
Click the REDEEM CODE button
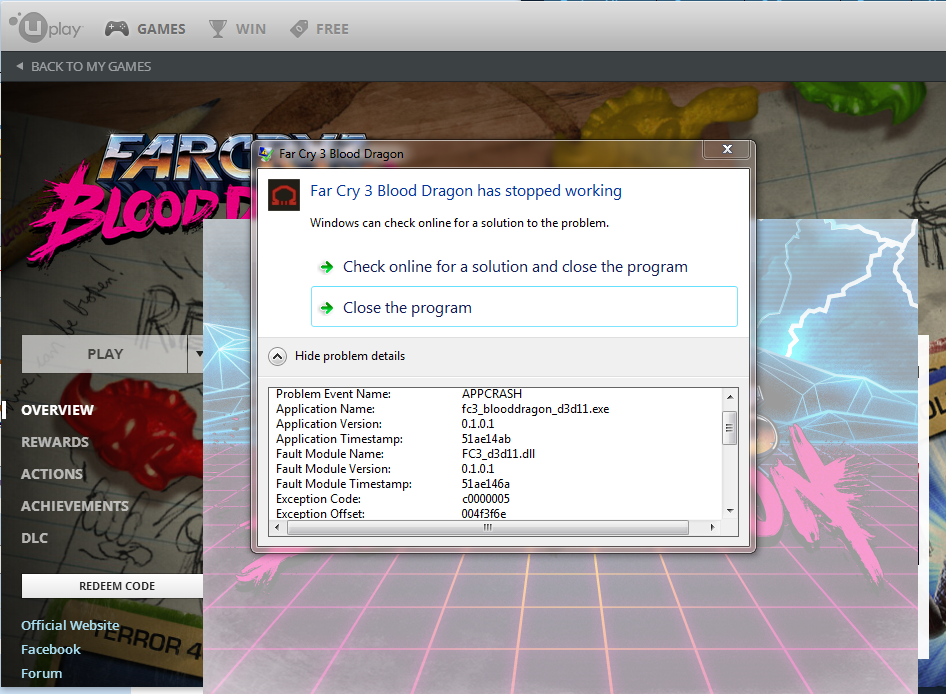click(112, 586)
